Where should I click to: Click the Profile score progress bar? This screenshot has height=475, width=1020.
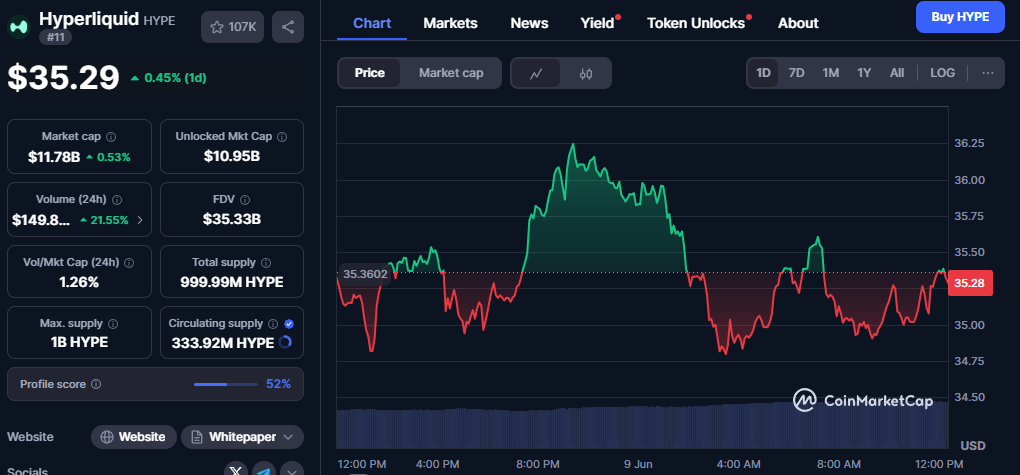coord(226,385)
